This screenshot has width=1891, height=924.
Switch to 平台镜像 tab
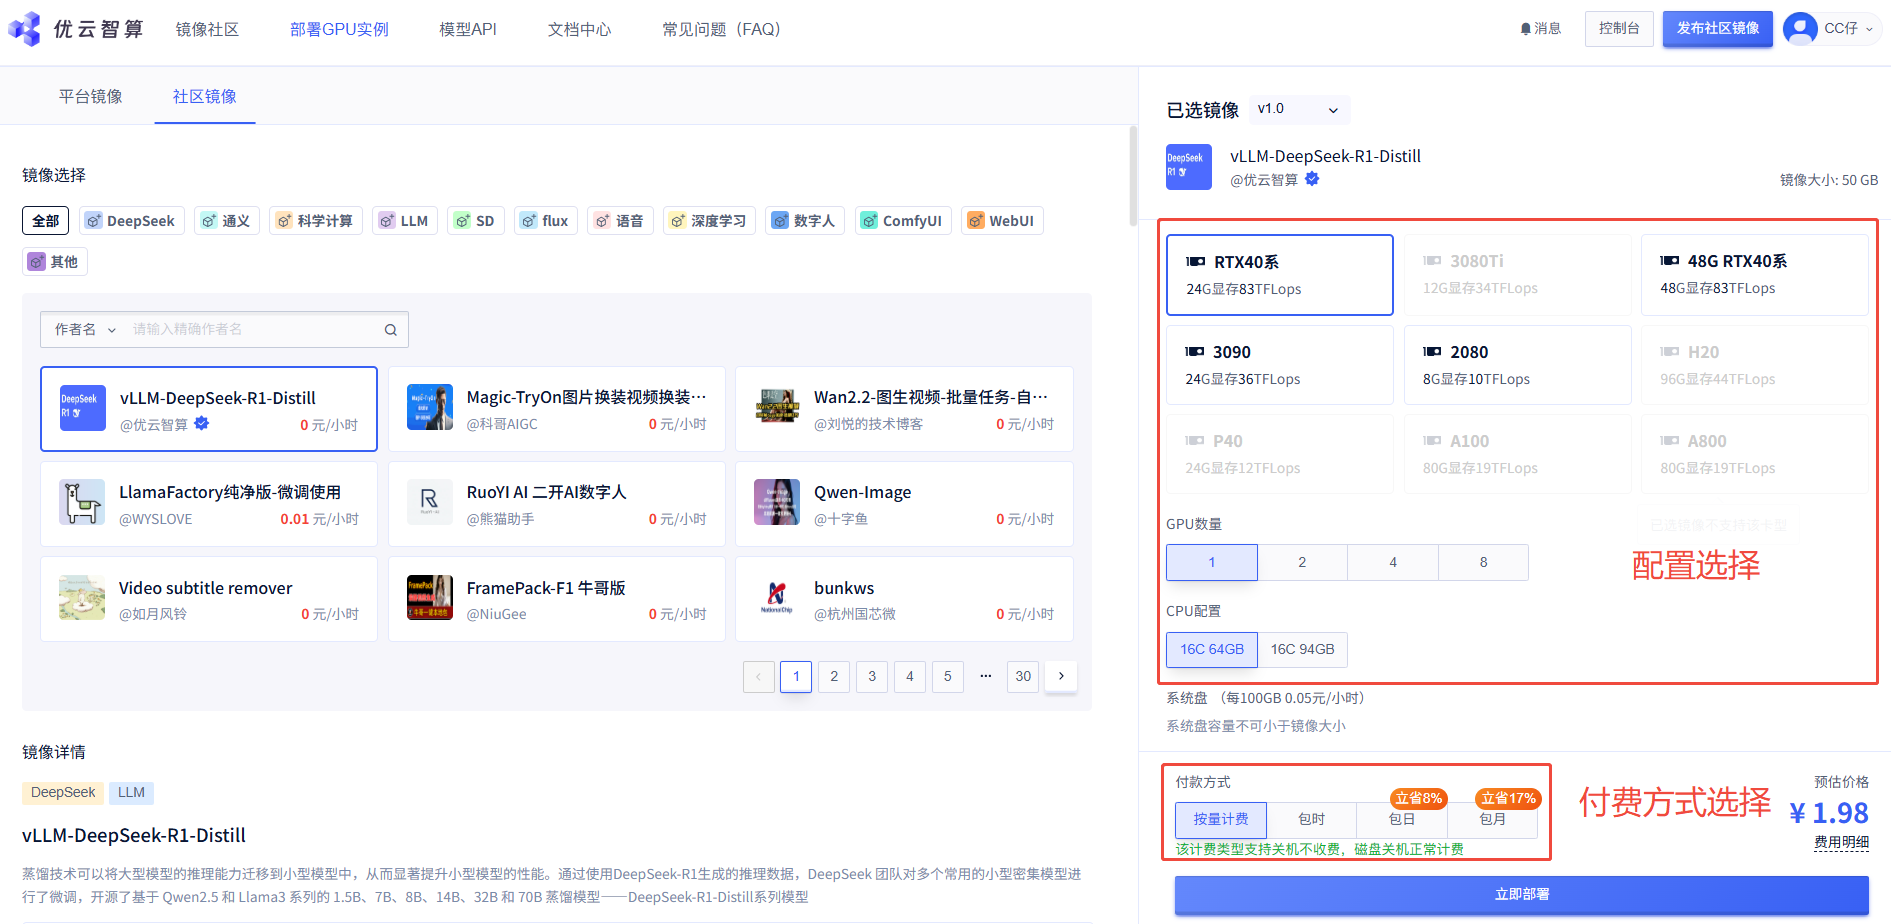[91, 97]
